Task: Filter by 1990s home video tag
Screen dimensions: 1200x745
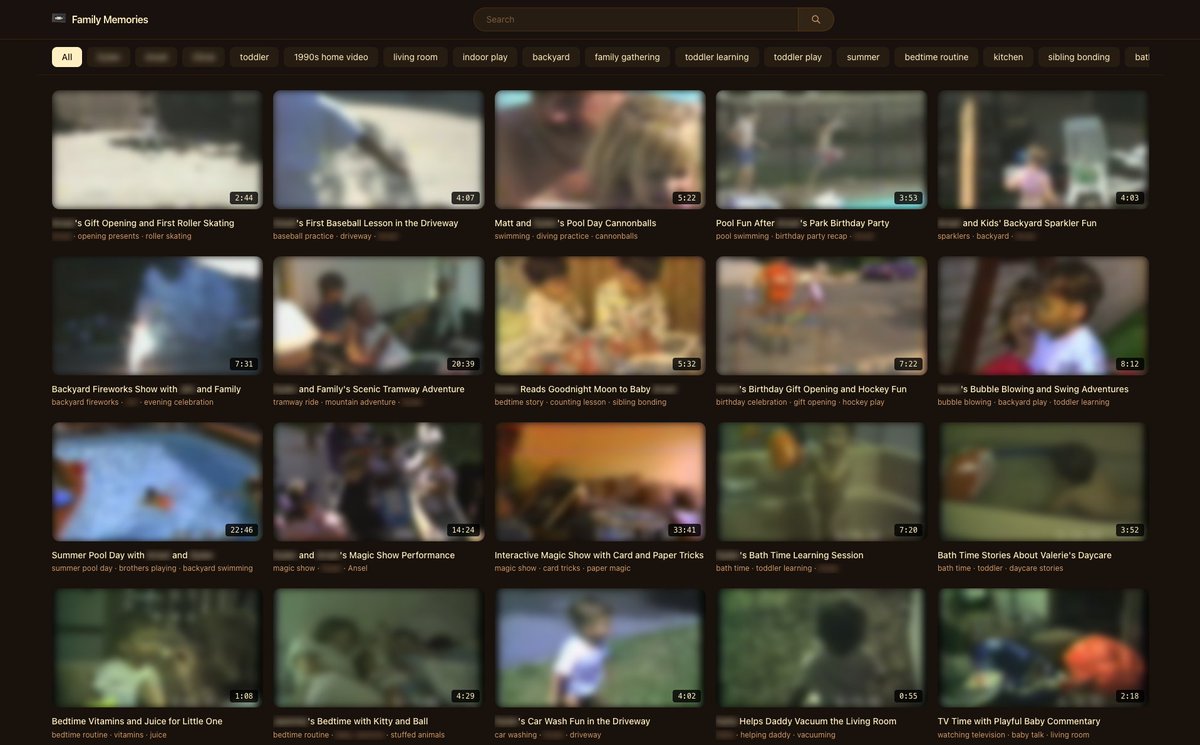Action: click(331, 57)
